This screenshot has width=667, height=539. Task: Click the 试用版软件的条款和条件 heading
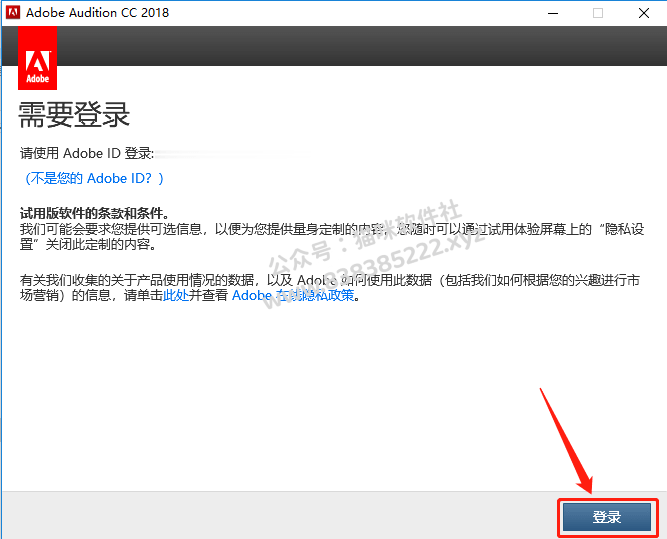94,213
